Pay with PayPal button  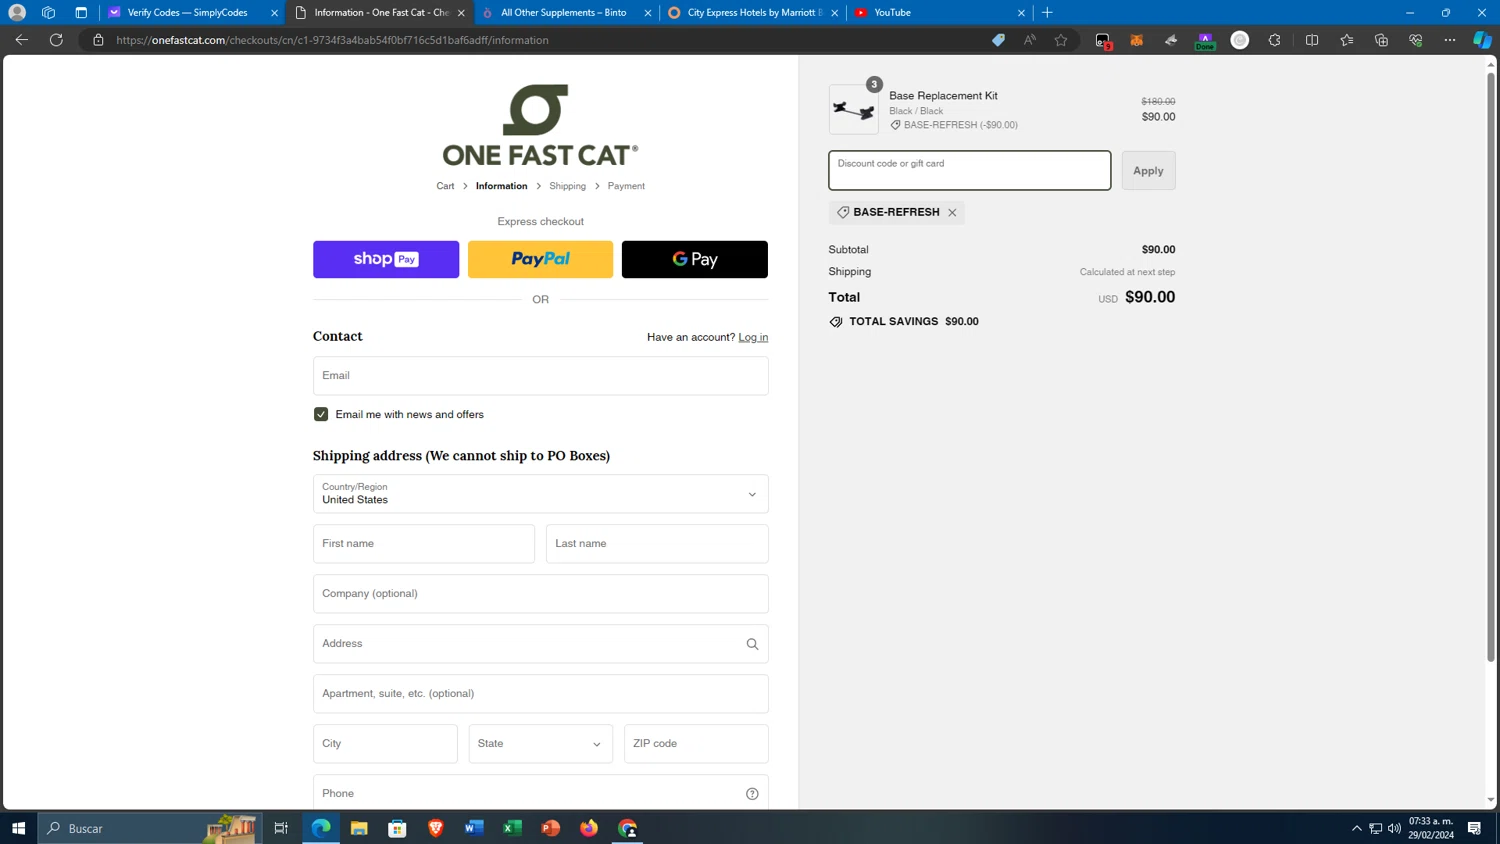coord(540,259)
